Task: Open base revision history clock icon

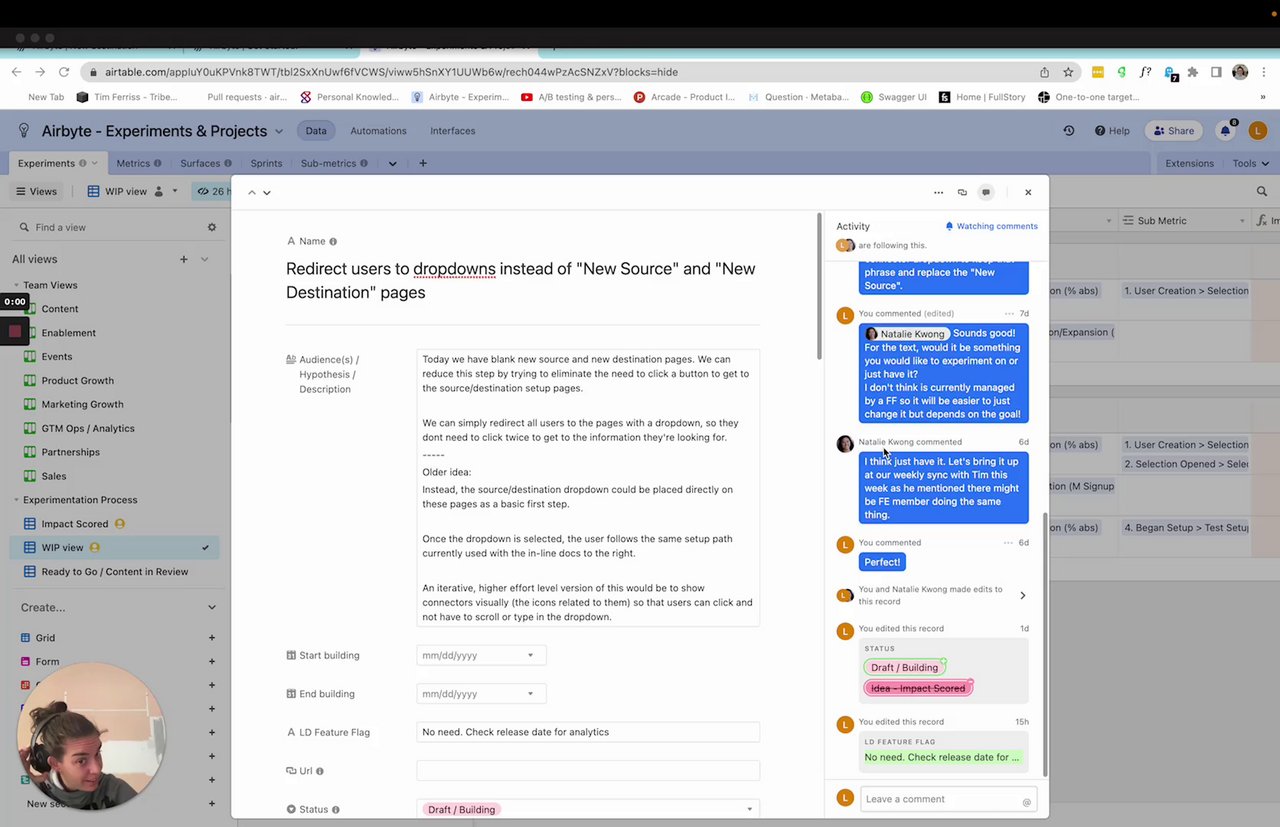Action: (x=1069, y=131)
